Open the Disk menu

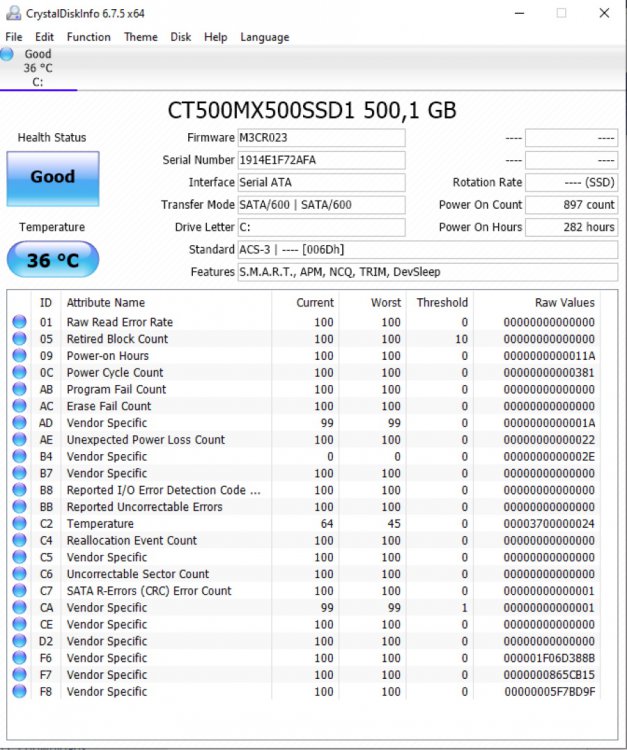click(180, 37)
